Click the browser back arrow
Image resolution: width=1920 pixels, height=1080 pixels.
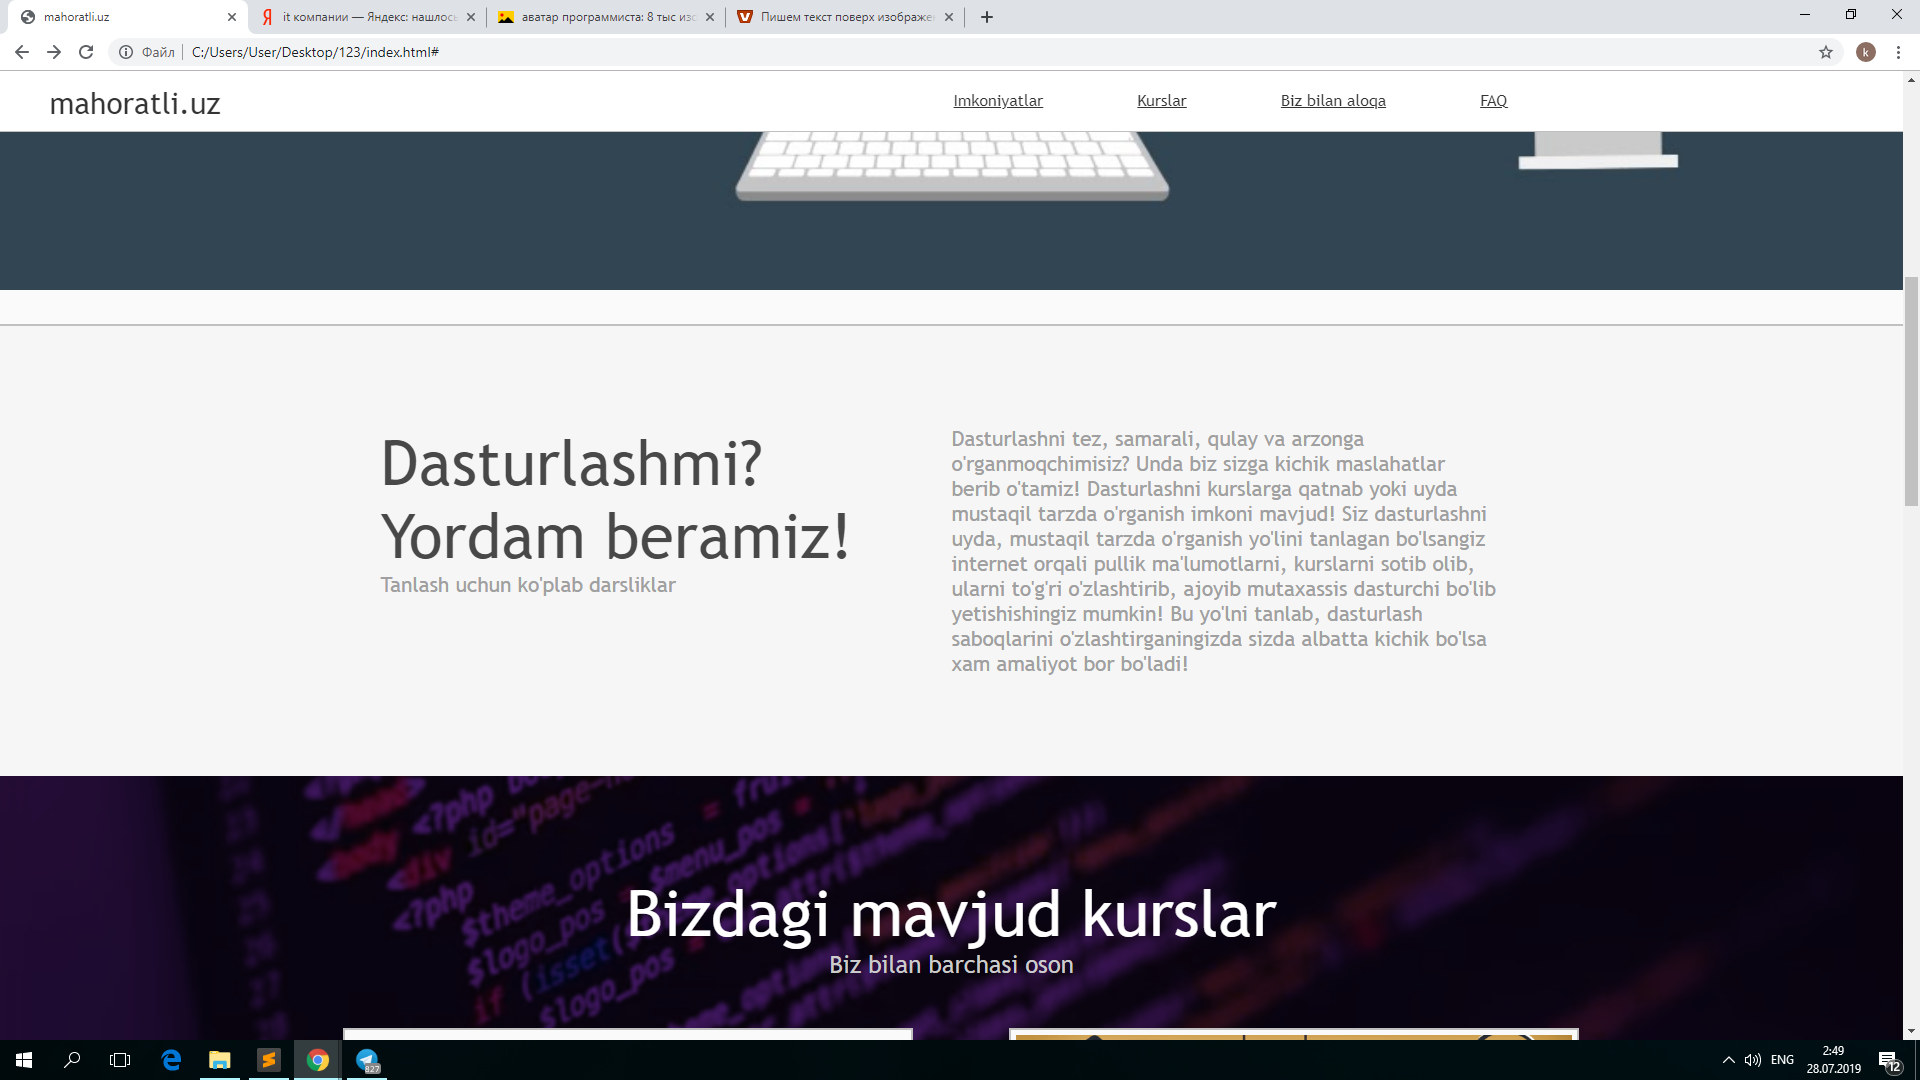(x=22, y=52)
